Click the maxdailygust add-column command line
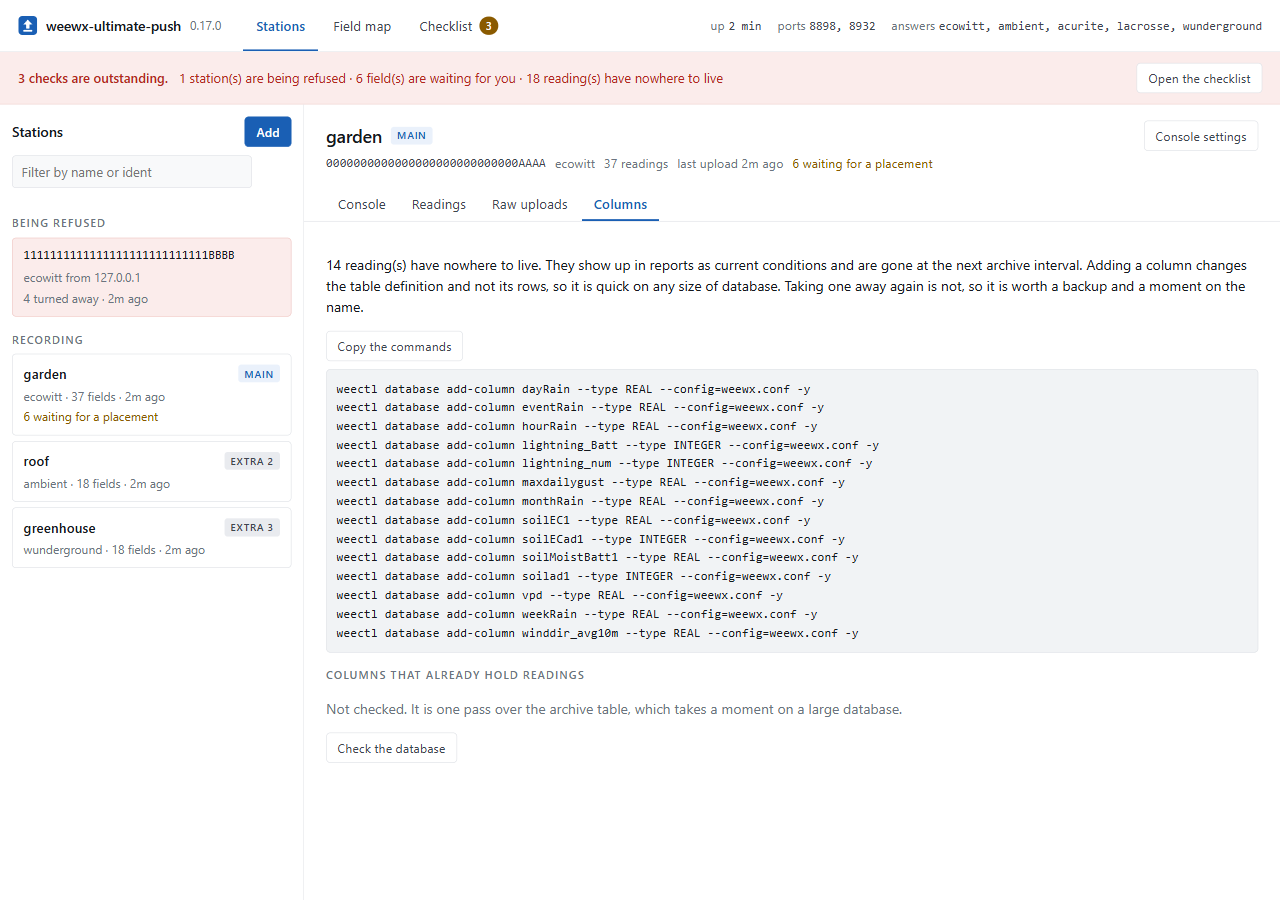Viewport: 1280px width, 900px height. pos(590,482)
